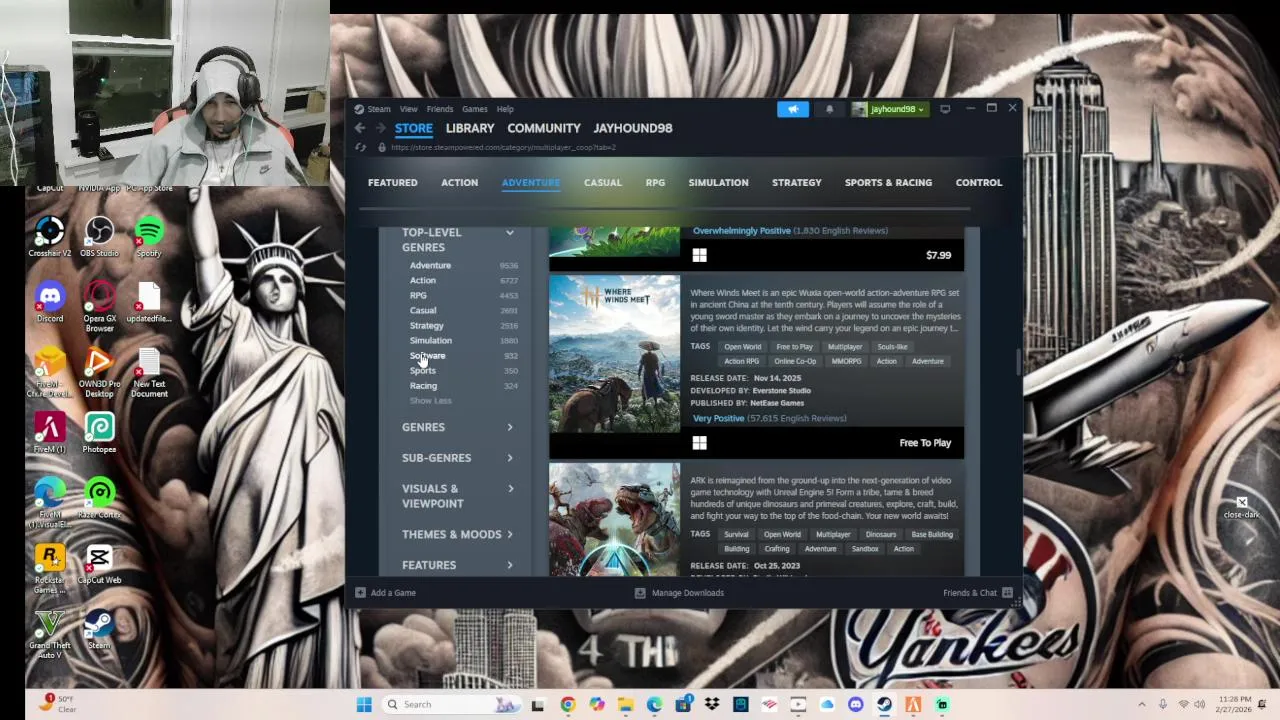Click the Dinosaurs tag on ARK
The width and height of the screenshot is (1280, 720).
click(x=881, y=534)
